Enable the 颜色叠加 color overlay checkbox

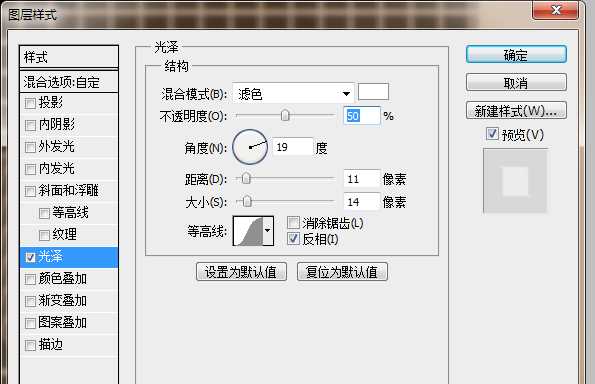pyautogui.click(x=30, y=279)
